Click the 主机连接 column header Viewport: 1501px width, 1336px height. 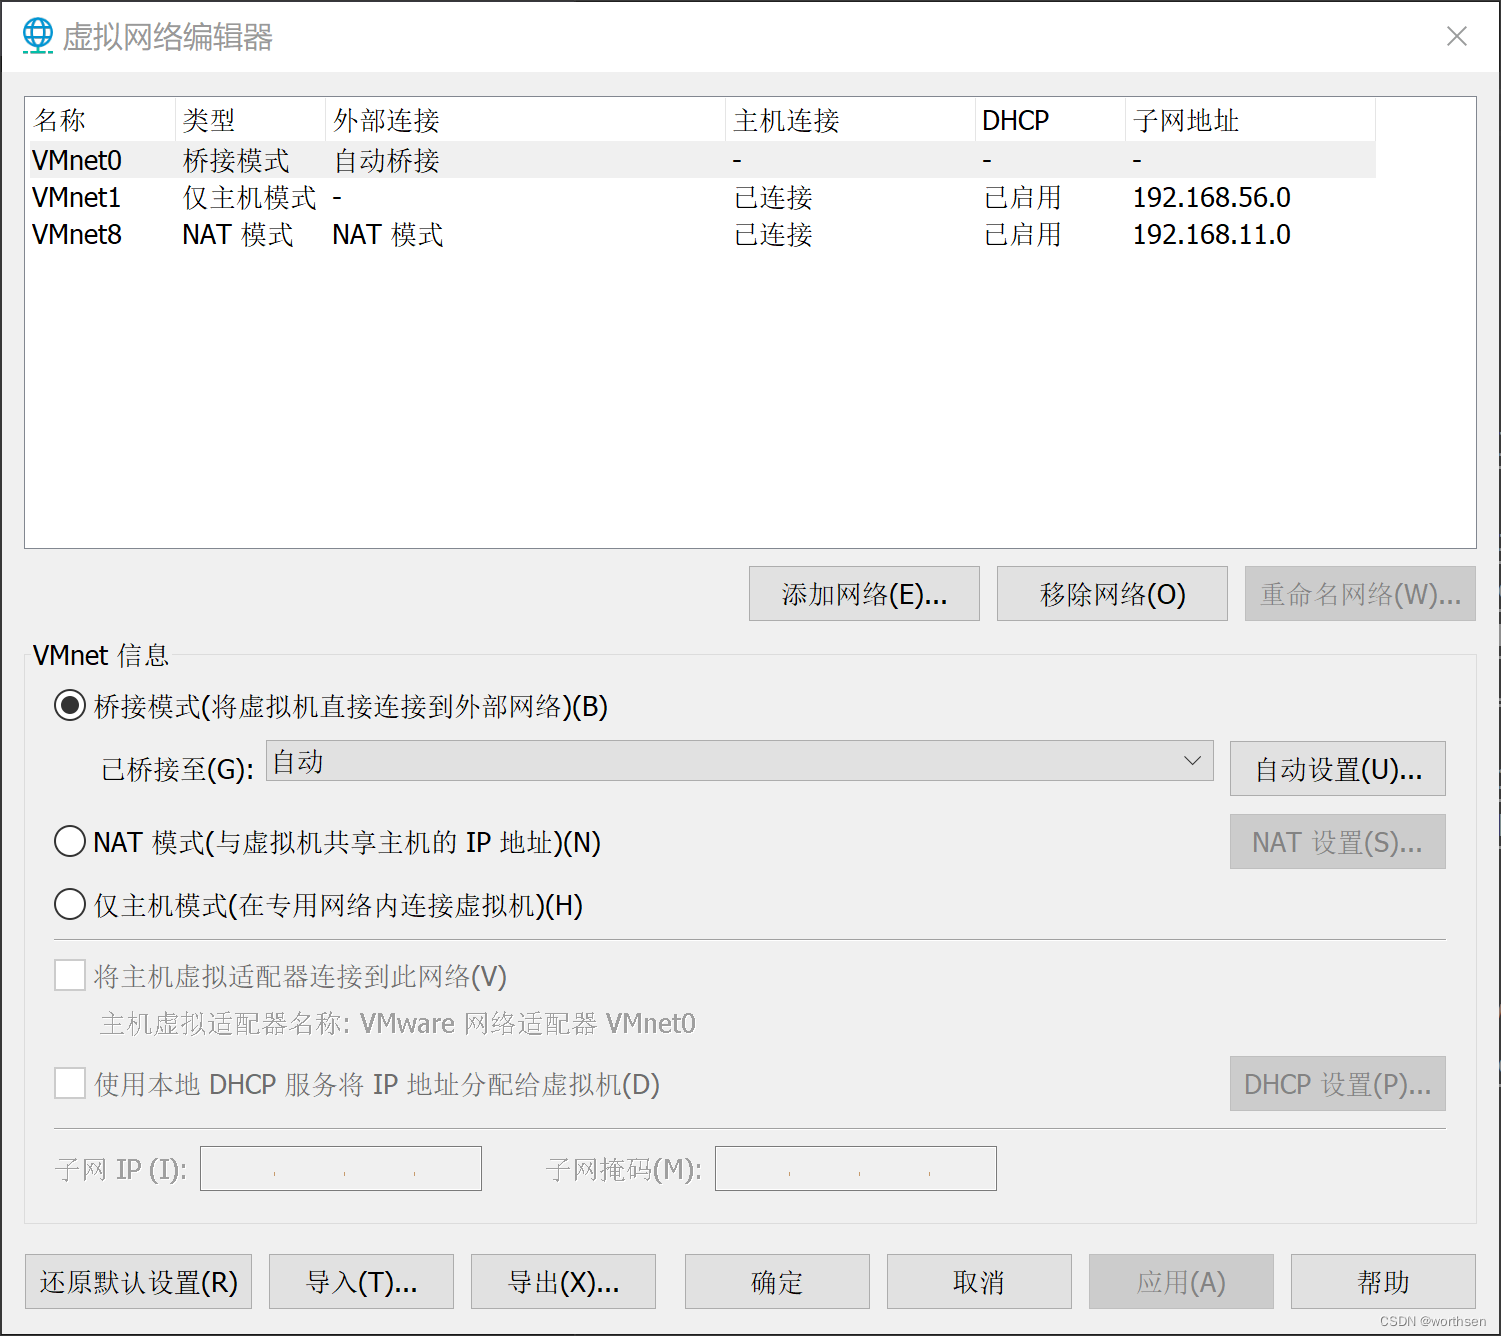(851, 120)
